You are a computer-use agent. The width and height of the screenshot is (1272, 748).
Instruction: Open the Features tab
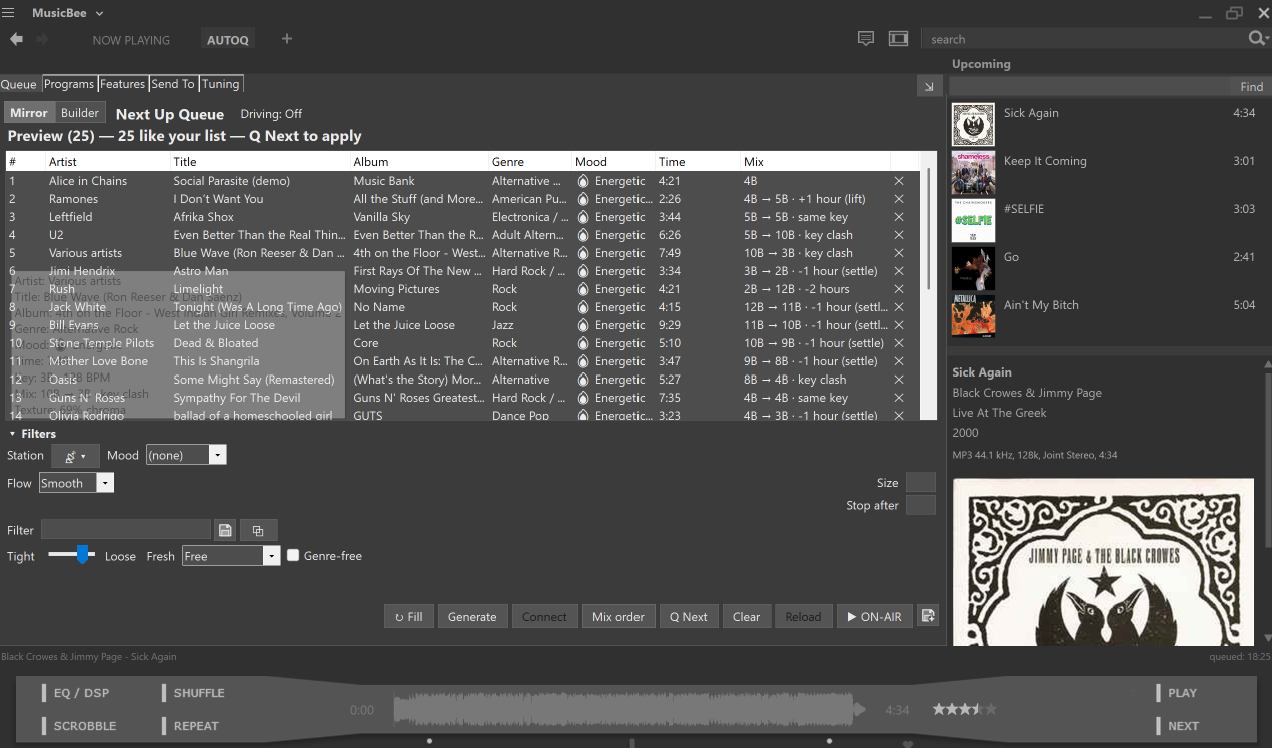click(123, 84)
